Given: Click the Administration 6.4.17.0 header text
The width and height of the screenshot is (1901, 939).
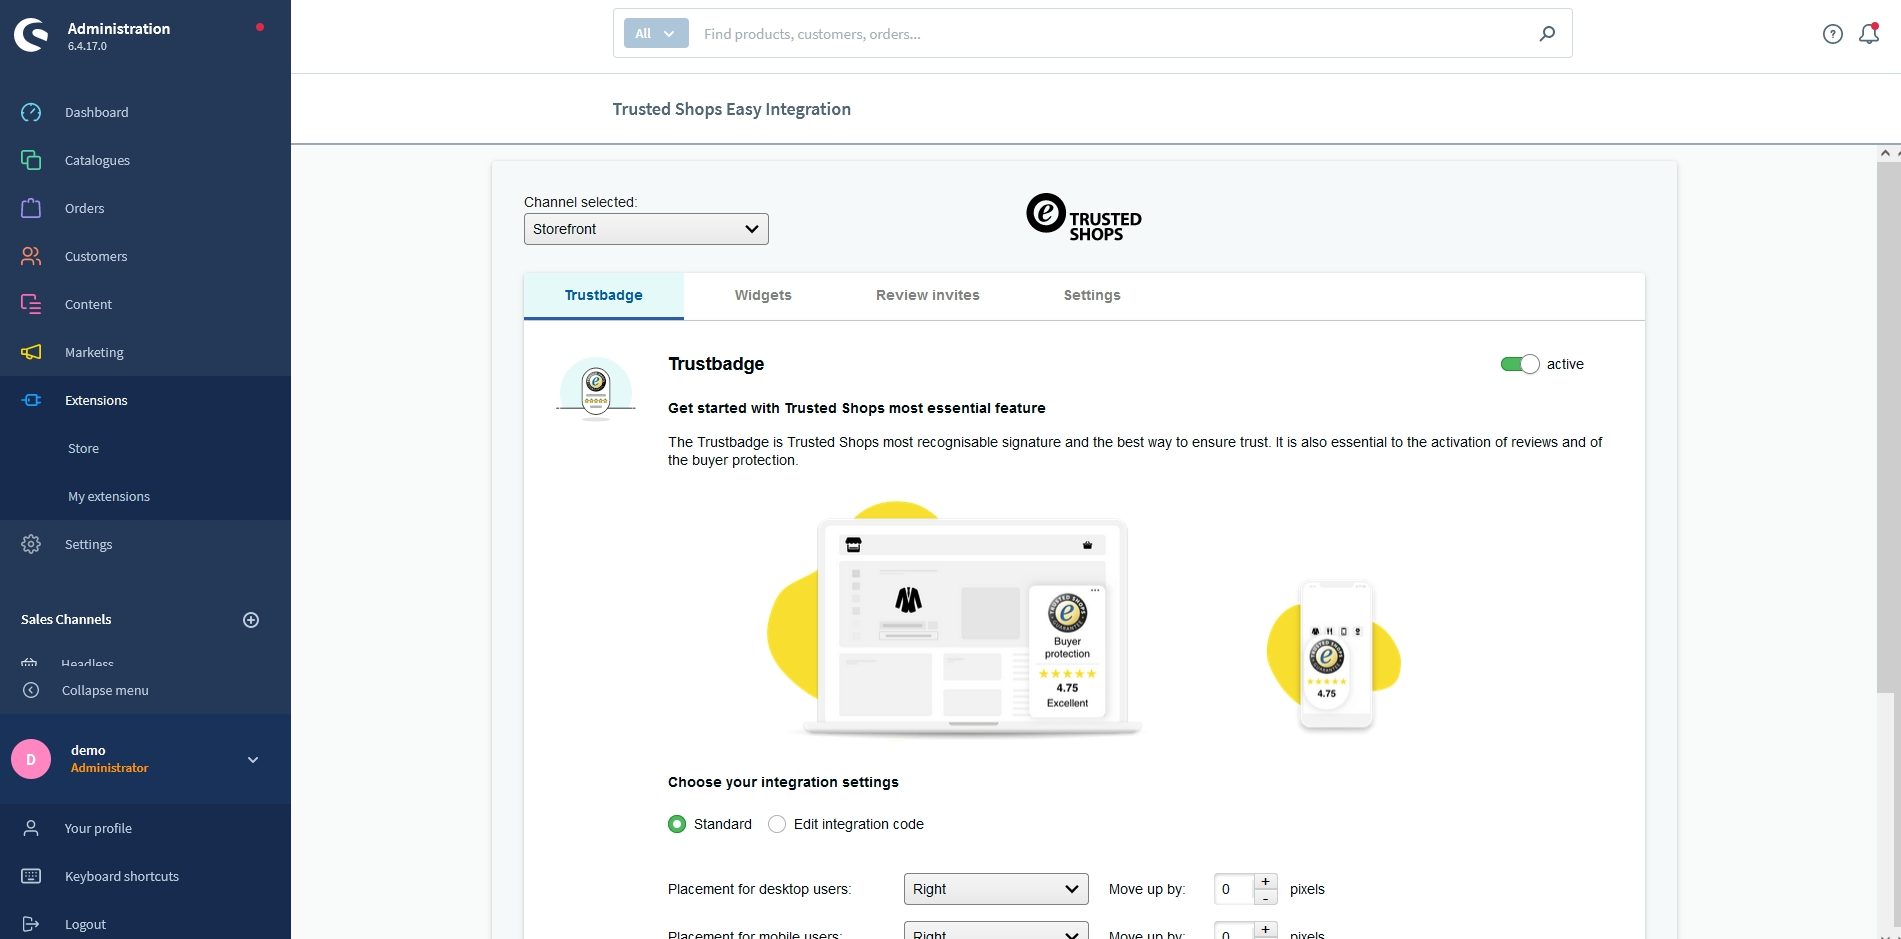Looking at the screenshot, I should click(x=119, y=35).
